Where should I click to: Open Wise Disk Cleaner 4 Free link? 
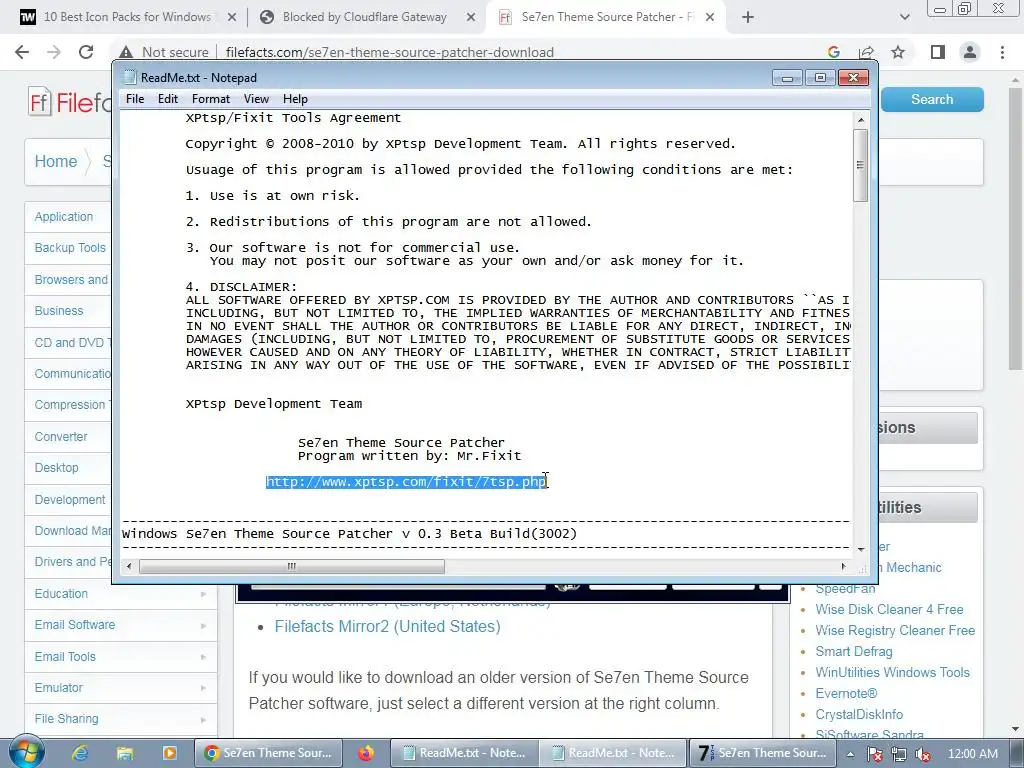[x=889, y=609]
